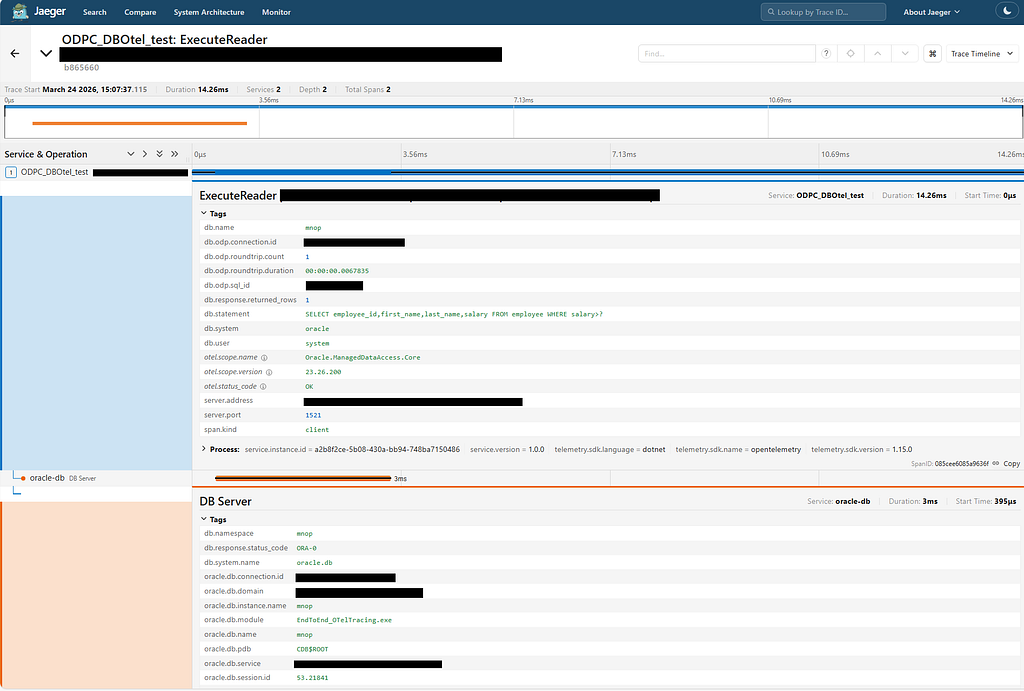1024x691 pixels.
Task: Open the Trace Timeline view dropdown
Action: click(x=982, y=54)
